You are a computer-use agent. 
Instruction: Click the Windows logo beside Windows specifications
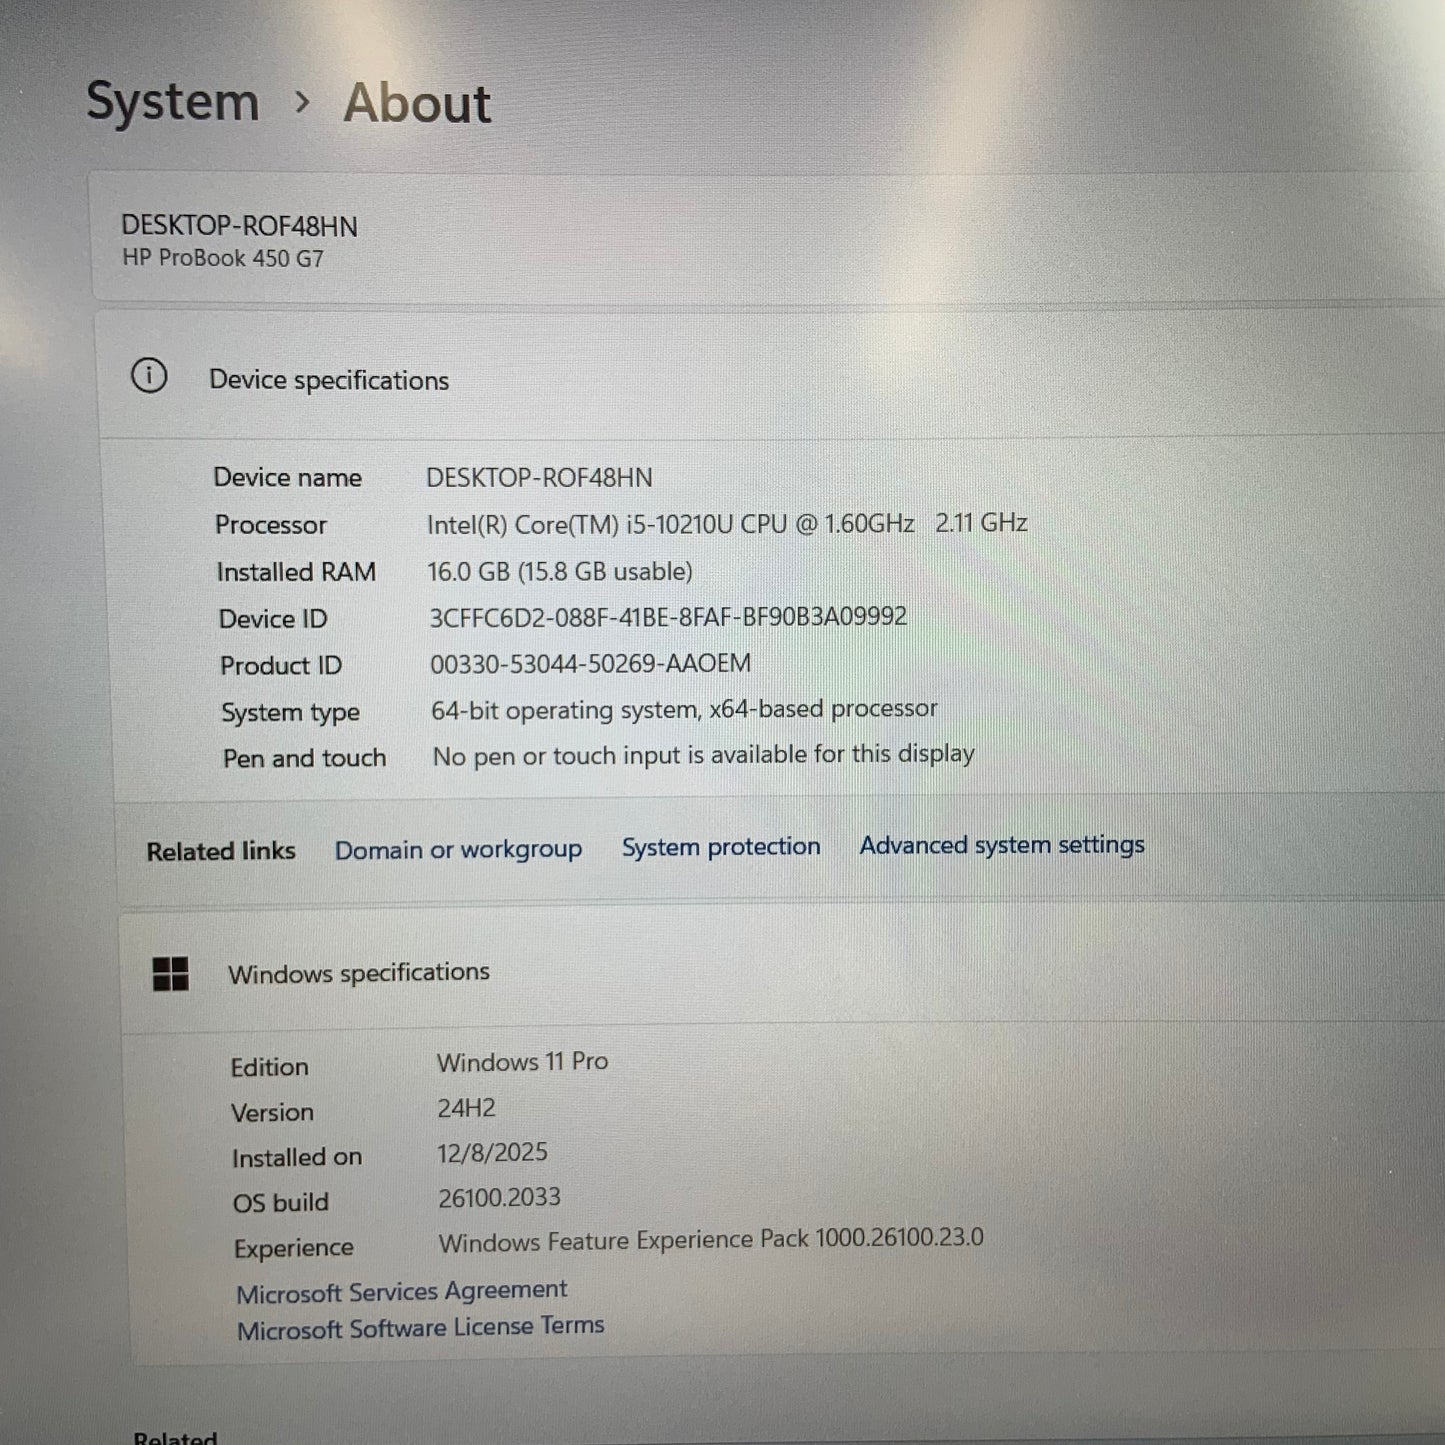click(171, 973)
